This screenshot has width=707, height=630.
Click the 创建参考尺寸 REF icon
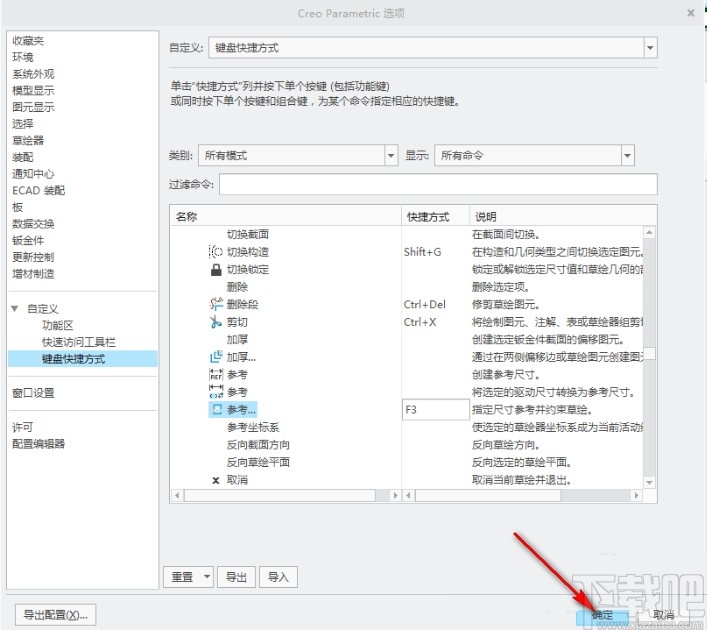[216, 374]
